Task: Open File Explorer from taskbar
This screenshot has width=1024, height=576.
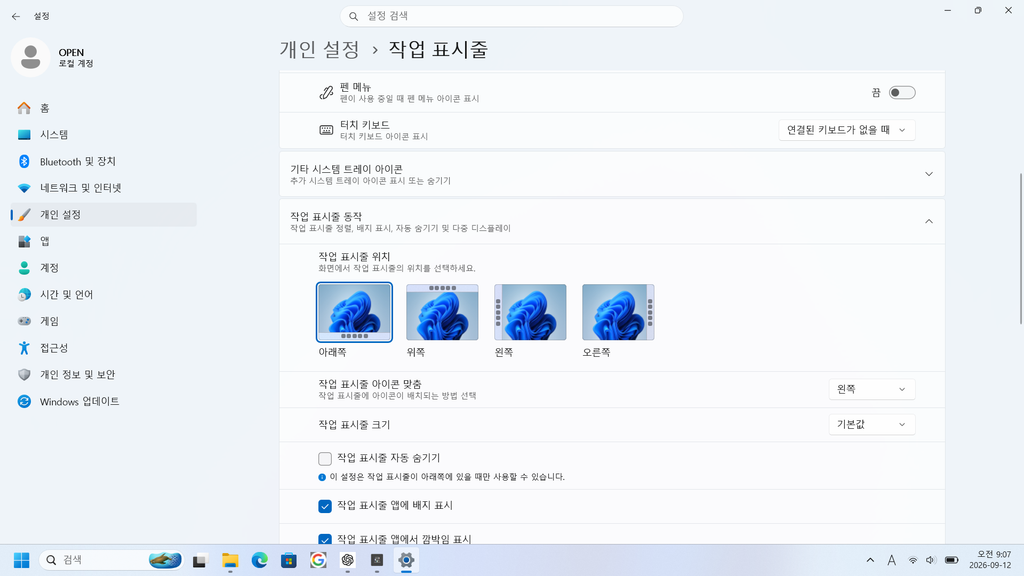Action: click(230, 560)
